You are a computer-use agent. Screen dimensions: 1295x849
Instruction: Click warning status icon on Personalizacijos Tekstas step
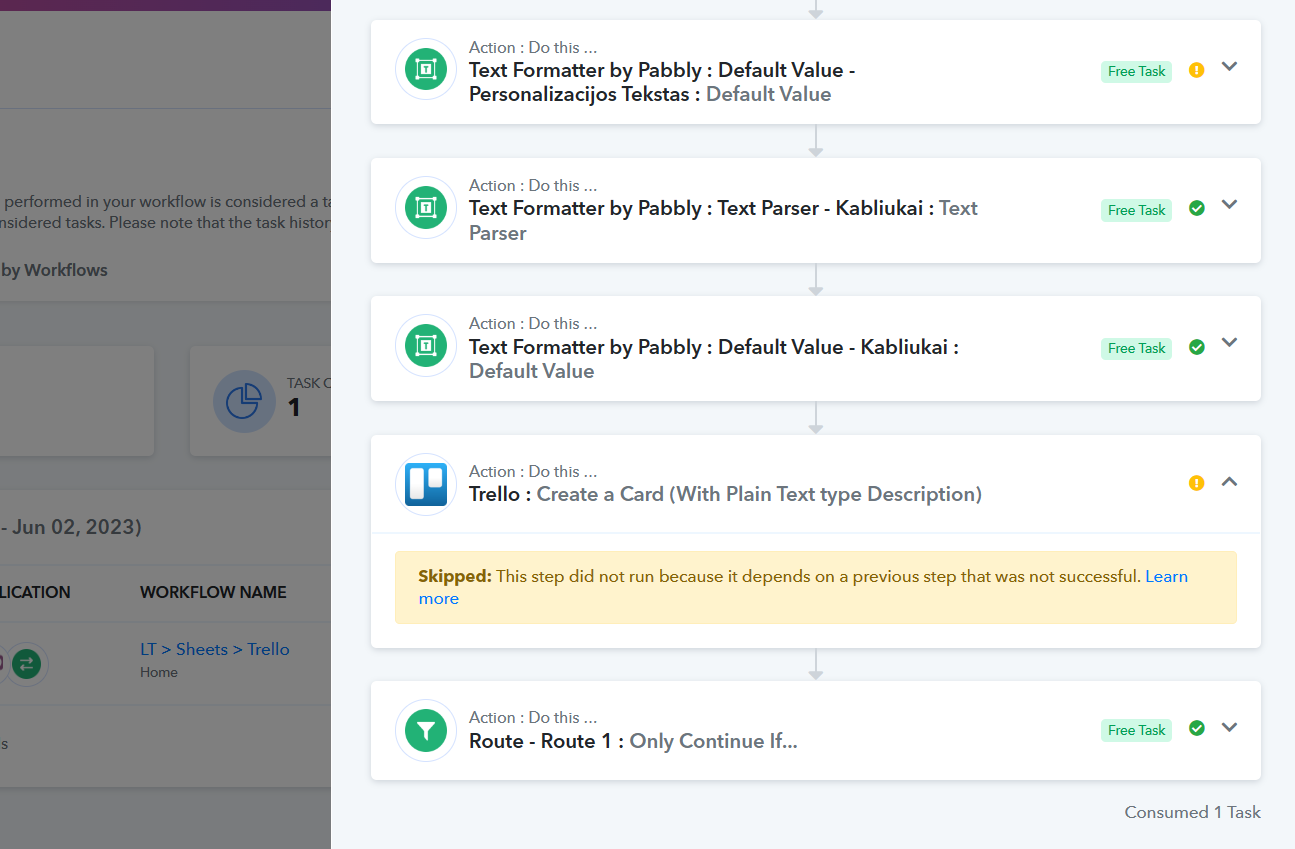(1197, 70)
